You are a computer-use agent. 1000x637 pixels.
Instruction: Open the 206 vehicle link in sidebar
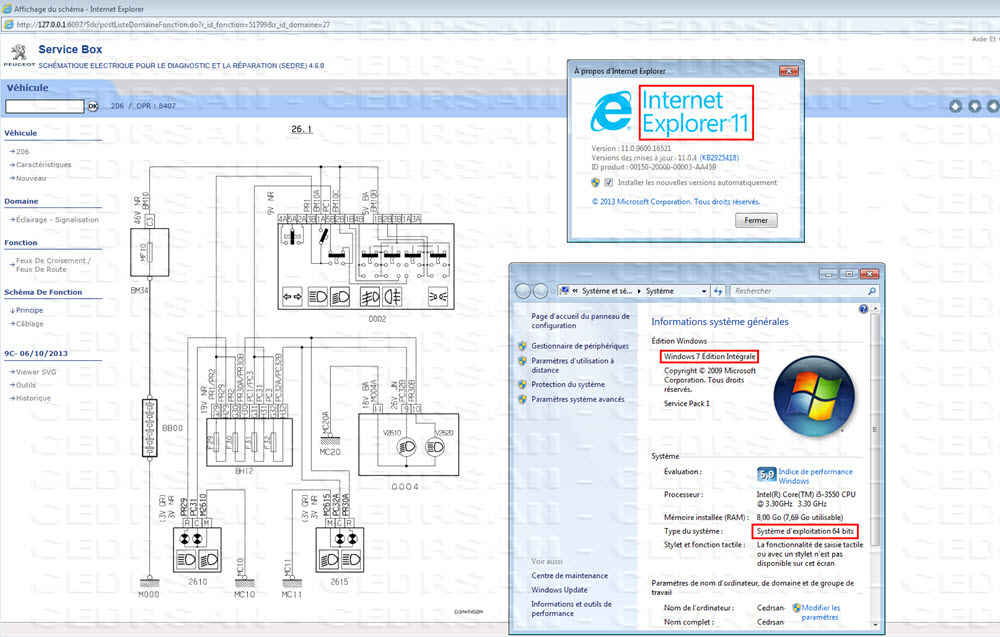coord(23,152)
